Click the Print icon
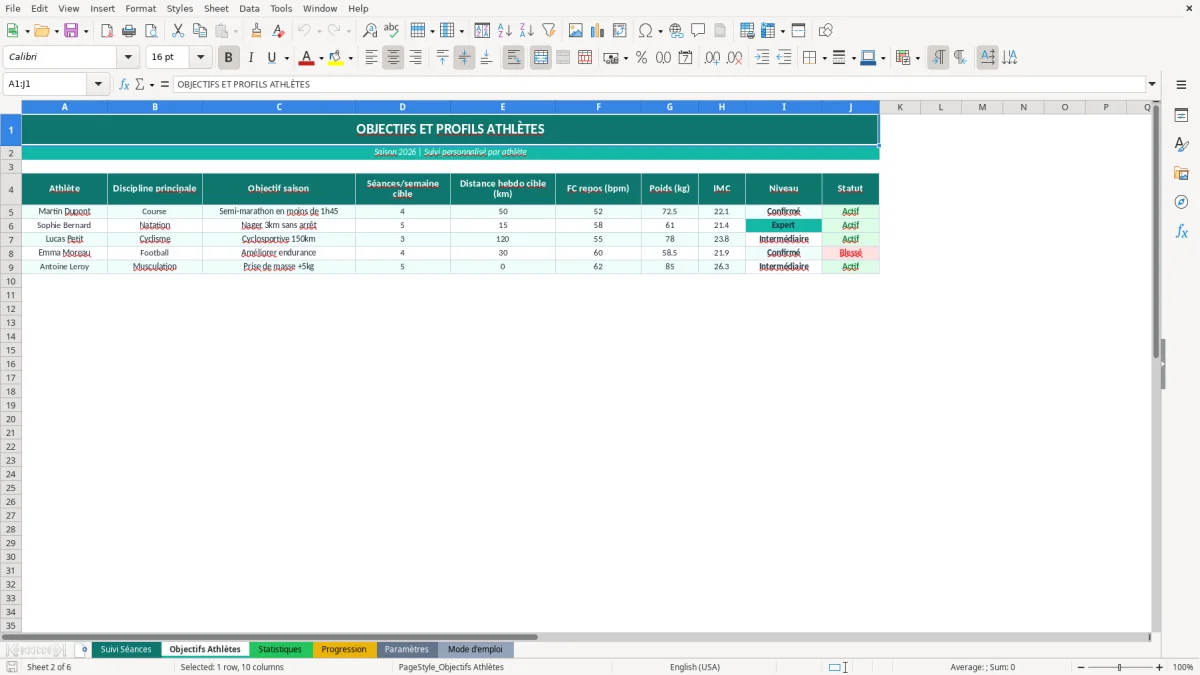Screen dimensions: 1200x675 click(x=129, y=31)
